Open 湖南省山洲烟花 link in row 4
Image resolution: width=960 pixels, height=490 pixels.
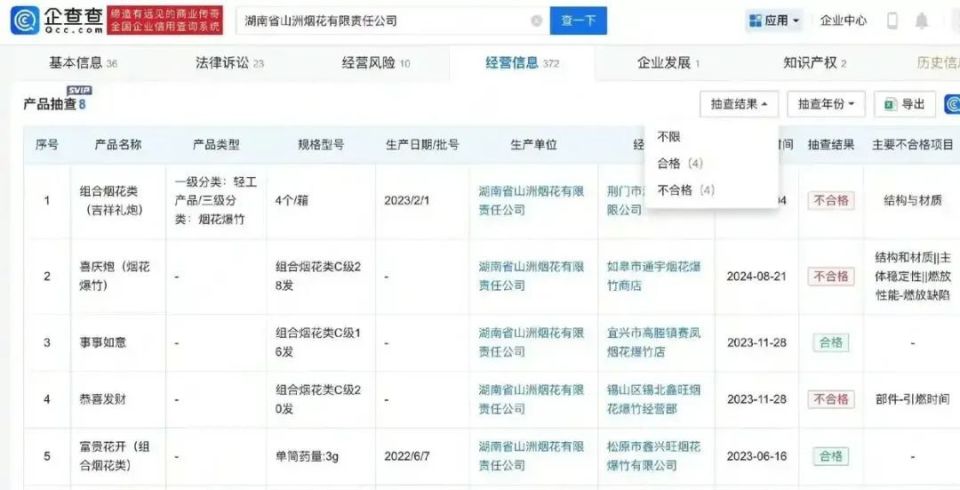[531, 399]
